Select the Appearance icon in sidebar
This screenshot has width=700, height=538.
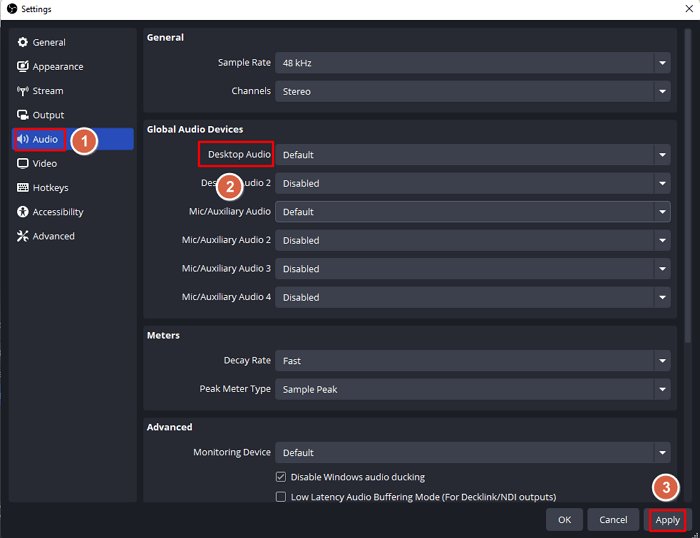coord(23,67)
